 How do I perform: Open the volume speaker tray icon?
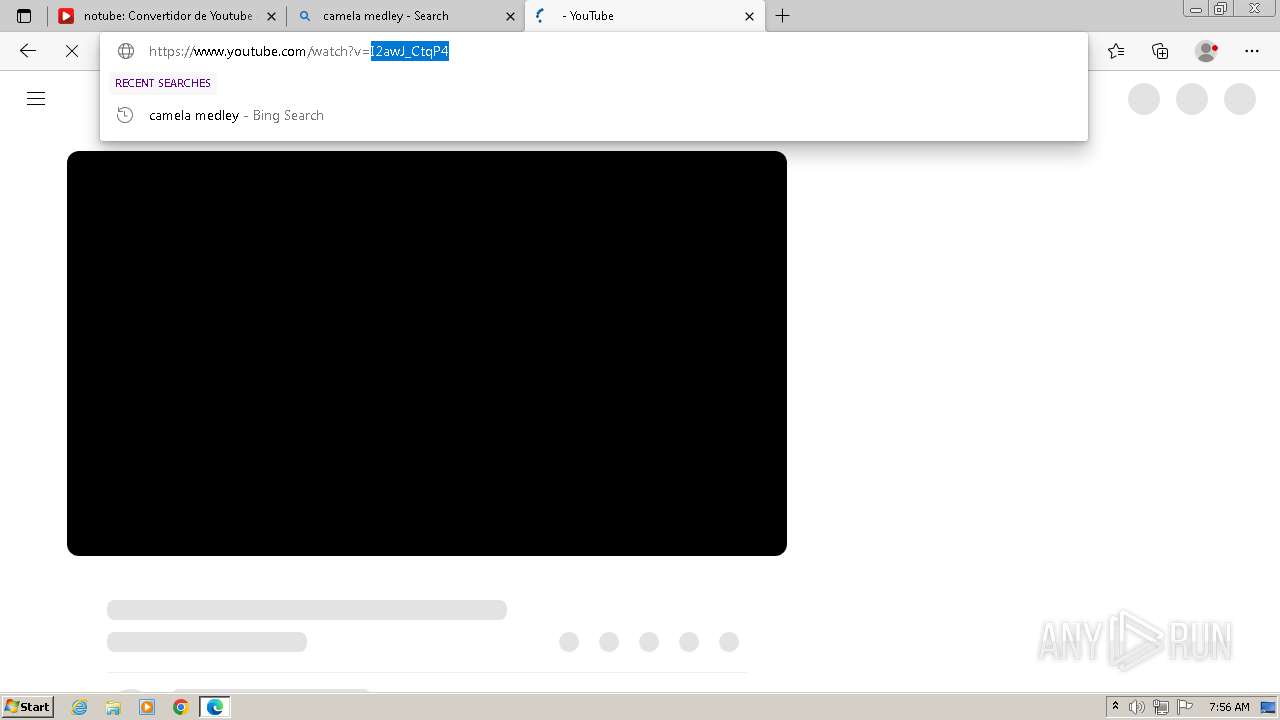[x=1137, y=707]
